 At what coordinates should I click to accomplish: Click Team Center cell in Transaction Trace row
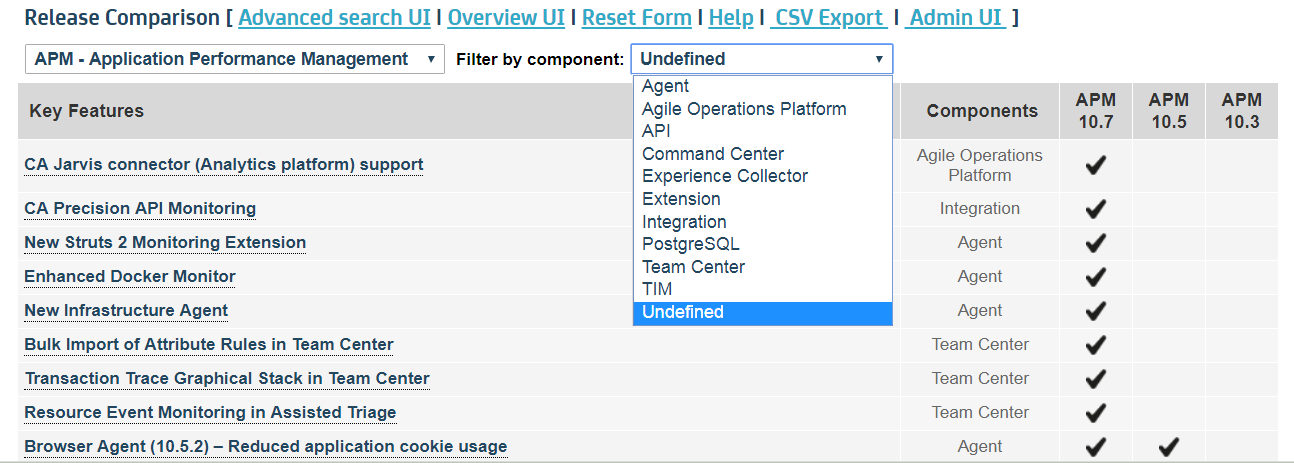(x=980, y=379)
